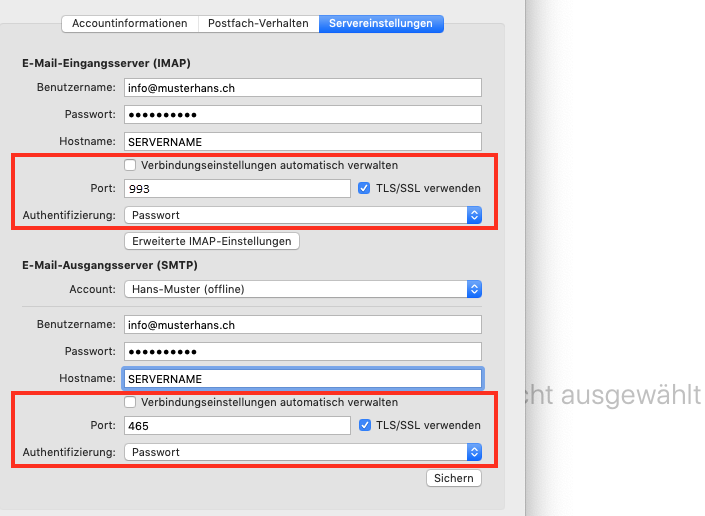Viewport: 705px width, 516px height.
Task: Open the IMAP Authentifizierung dropdown
Action: click(302, 215)
